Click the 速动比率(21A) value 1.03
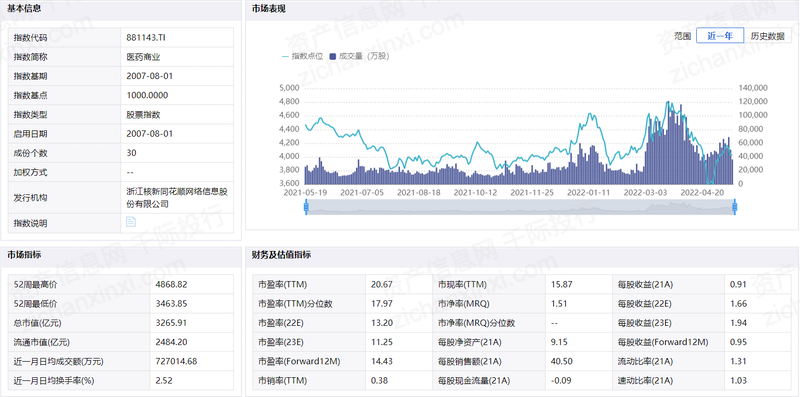 tap(738, 381)
